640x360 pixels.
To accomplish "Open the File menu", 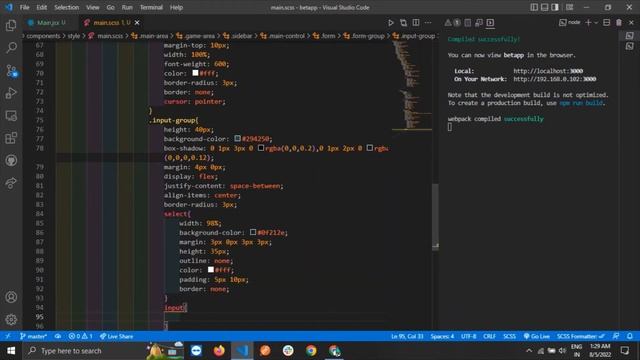I will pyautogui.click(x=24, y=7).
